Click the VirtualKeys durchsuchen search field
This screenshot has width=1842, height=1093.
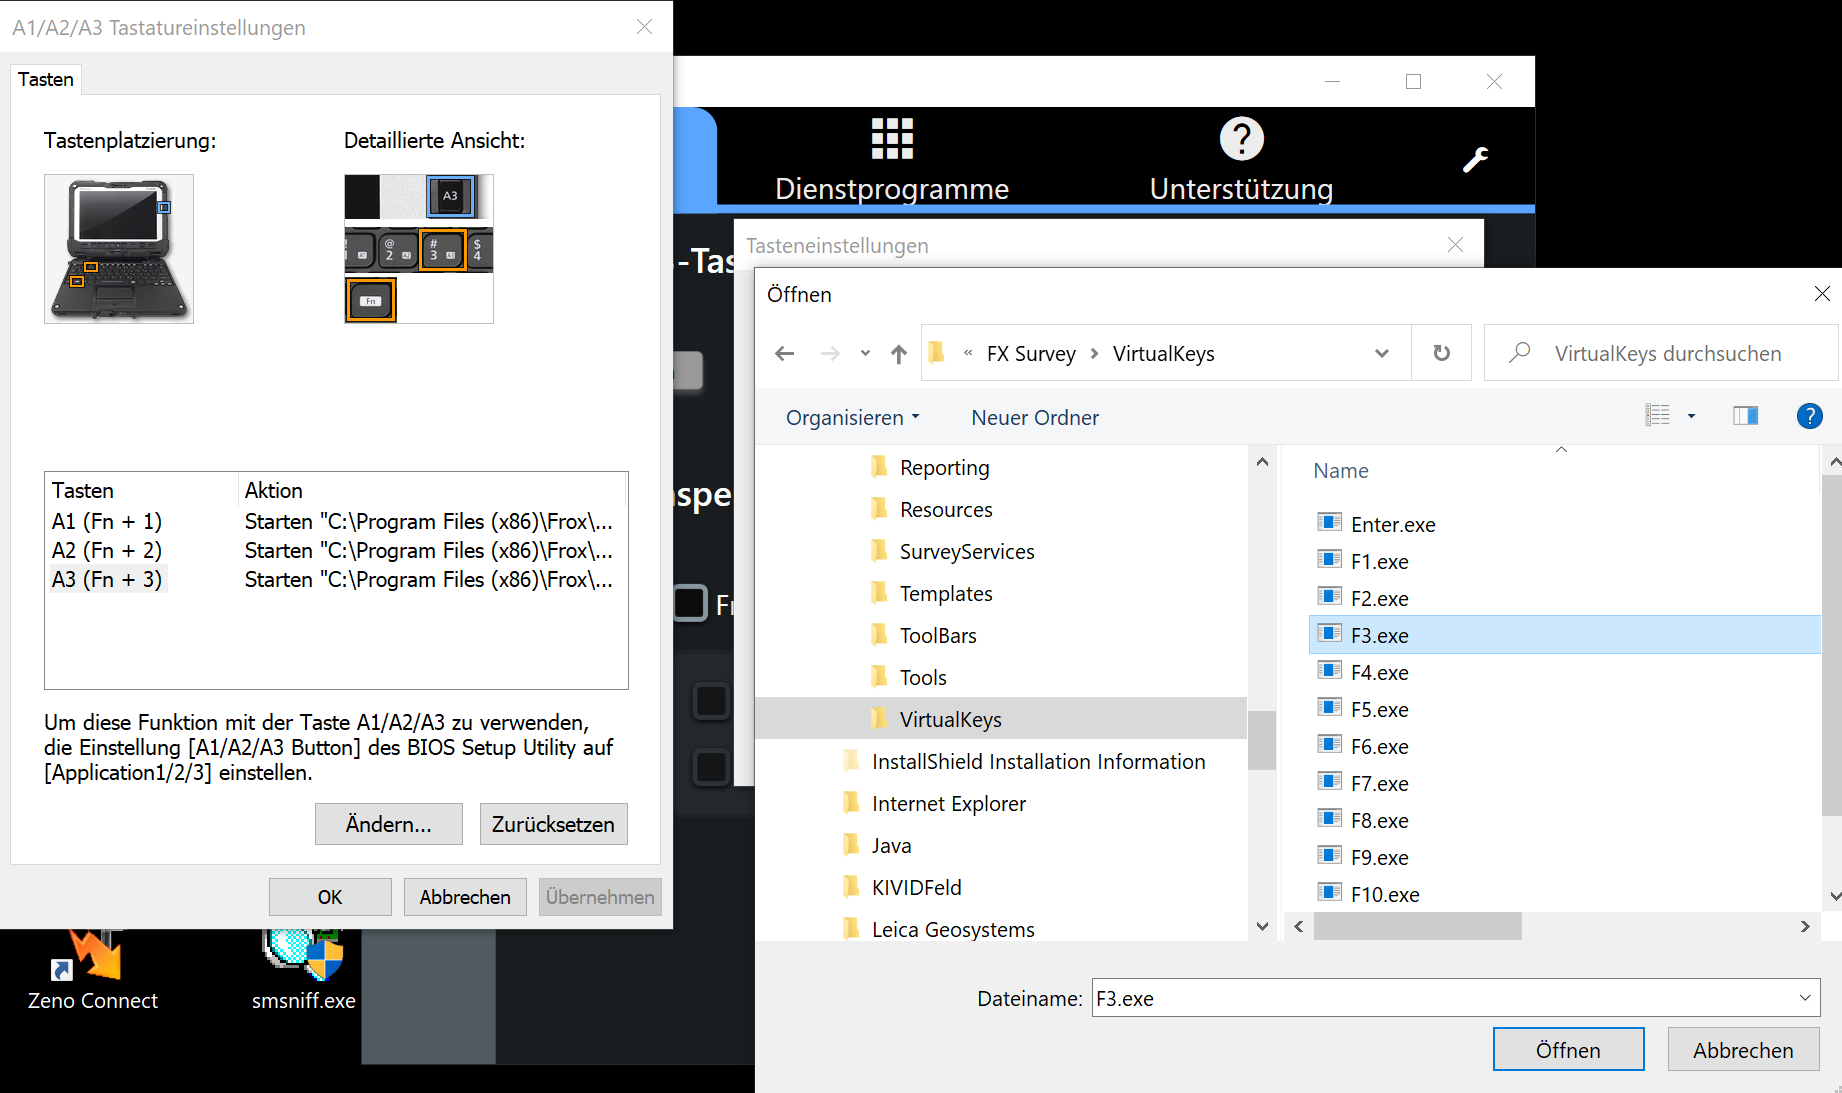point(1667,354)
